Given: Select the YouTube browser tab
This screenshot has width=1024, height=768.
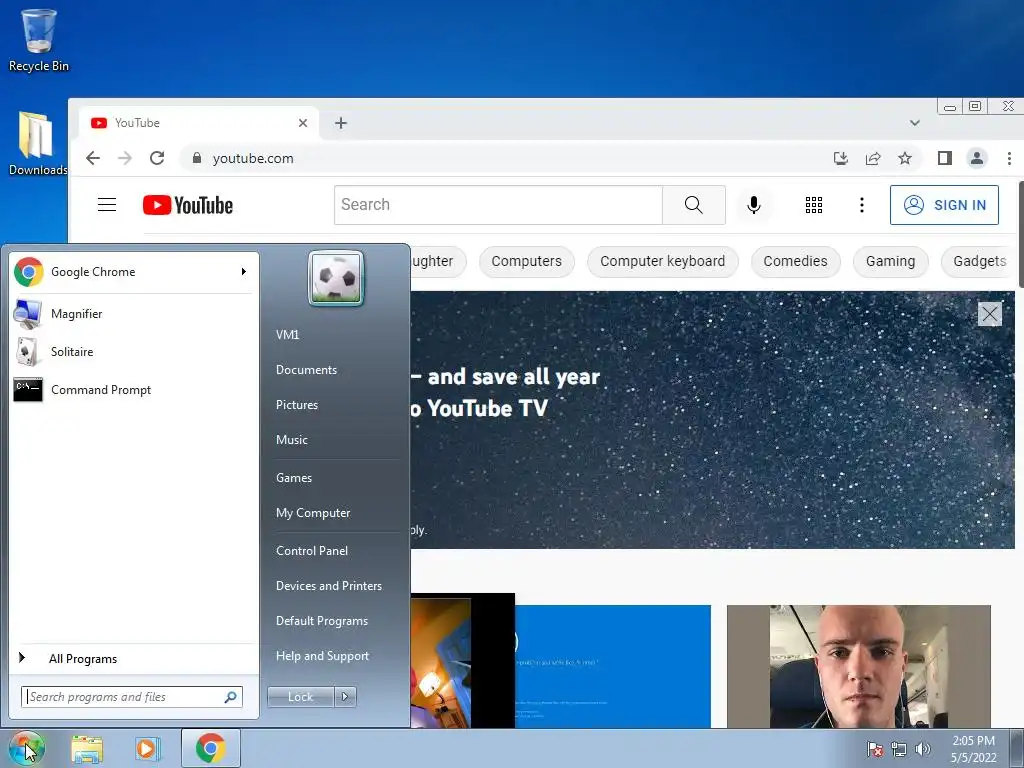Looking at the screenshot, I should (x=198, y=123).
